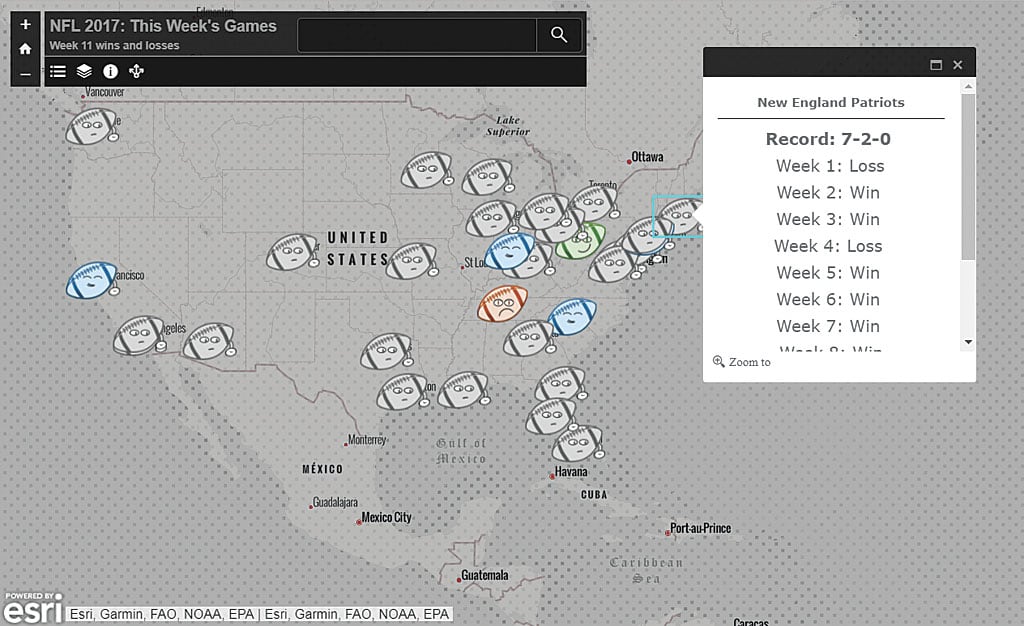This screenshot has width=1024, height=626.
Task: Click Zoom to link in popup
Action: [x=742, y=362]
